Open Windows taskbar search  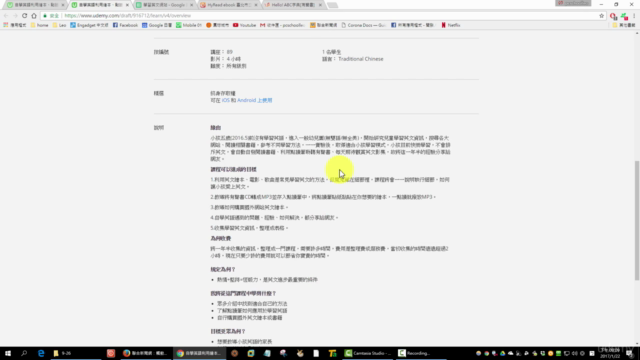tap(24, 353)
